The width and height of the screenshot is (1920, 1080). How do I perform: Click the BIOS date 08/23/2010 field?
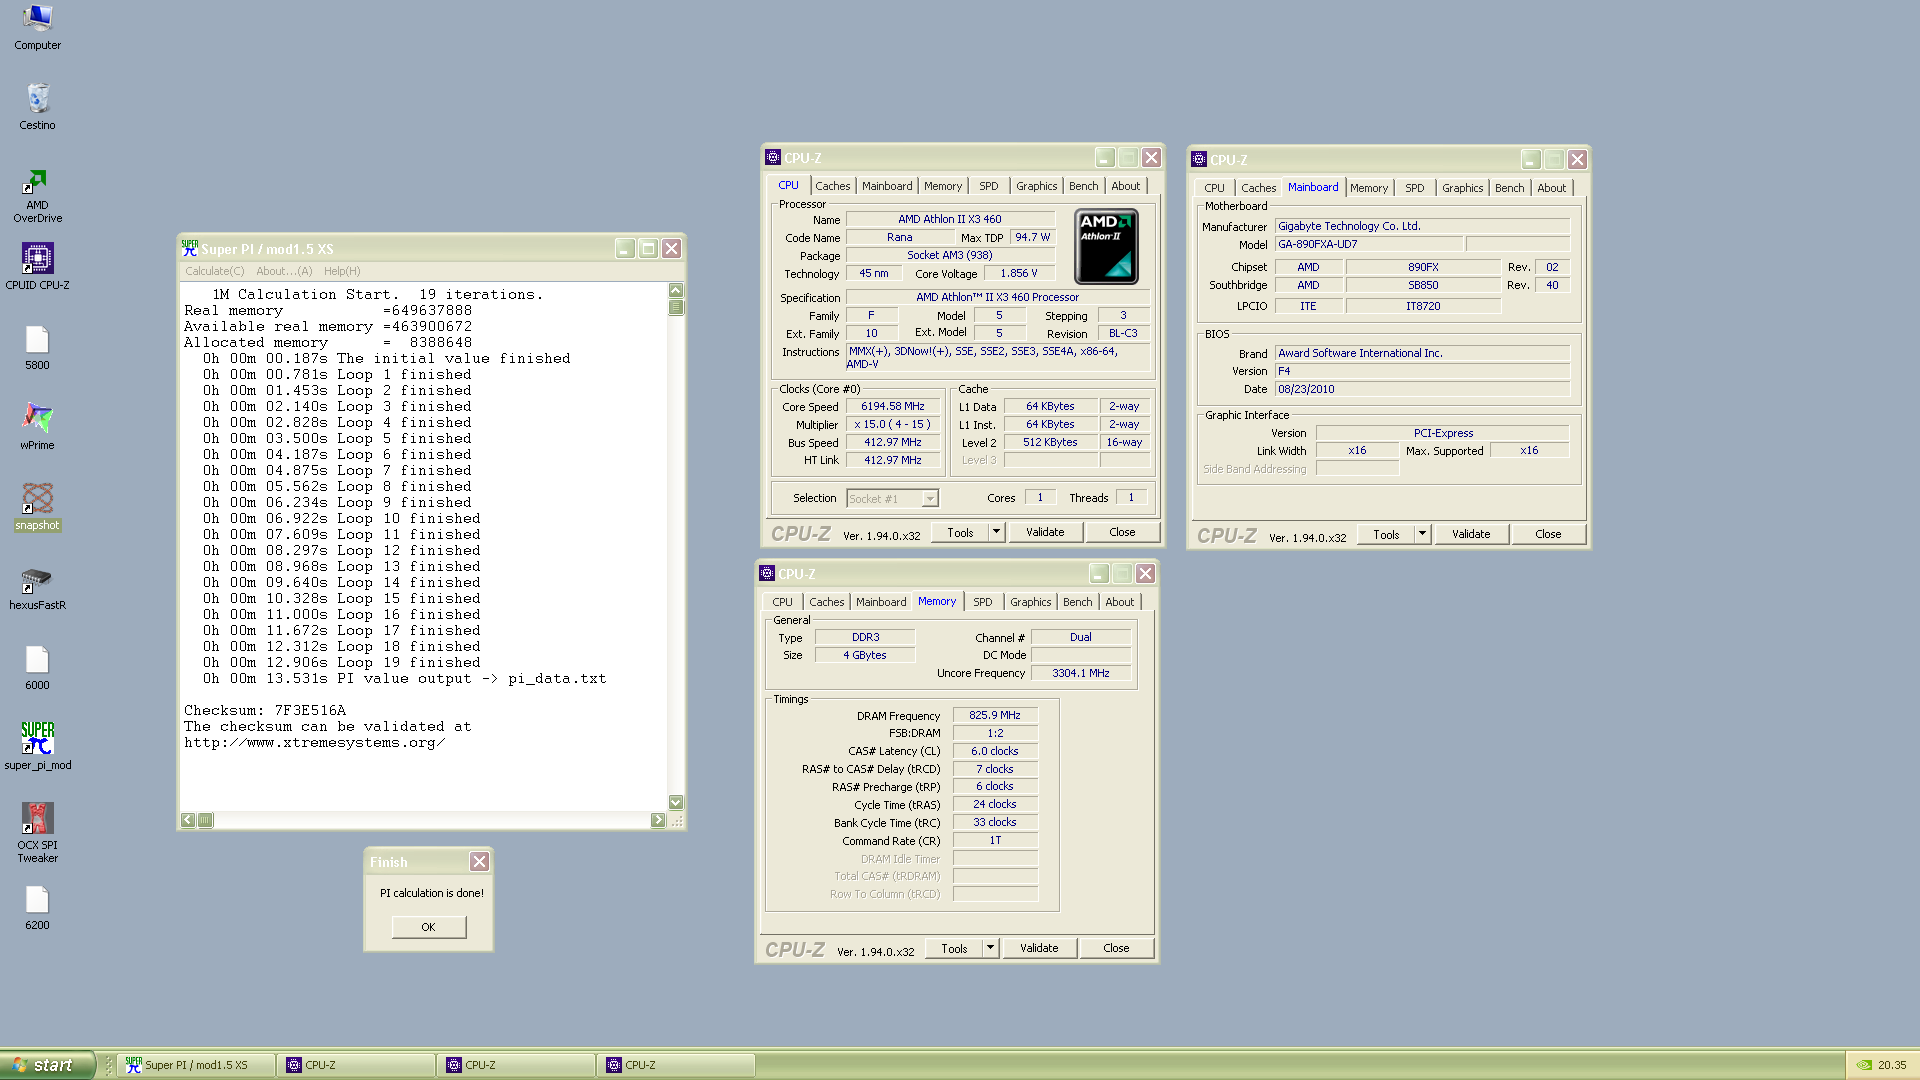click(1422, 389)
